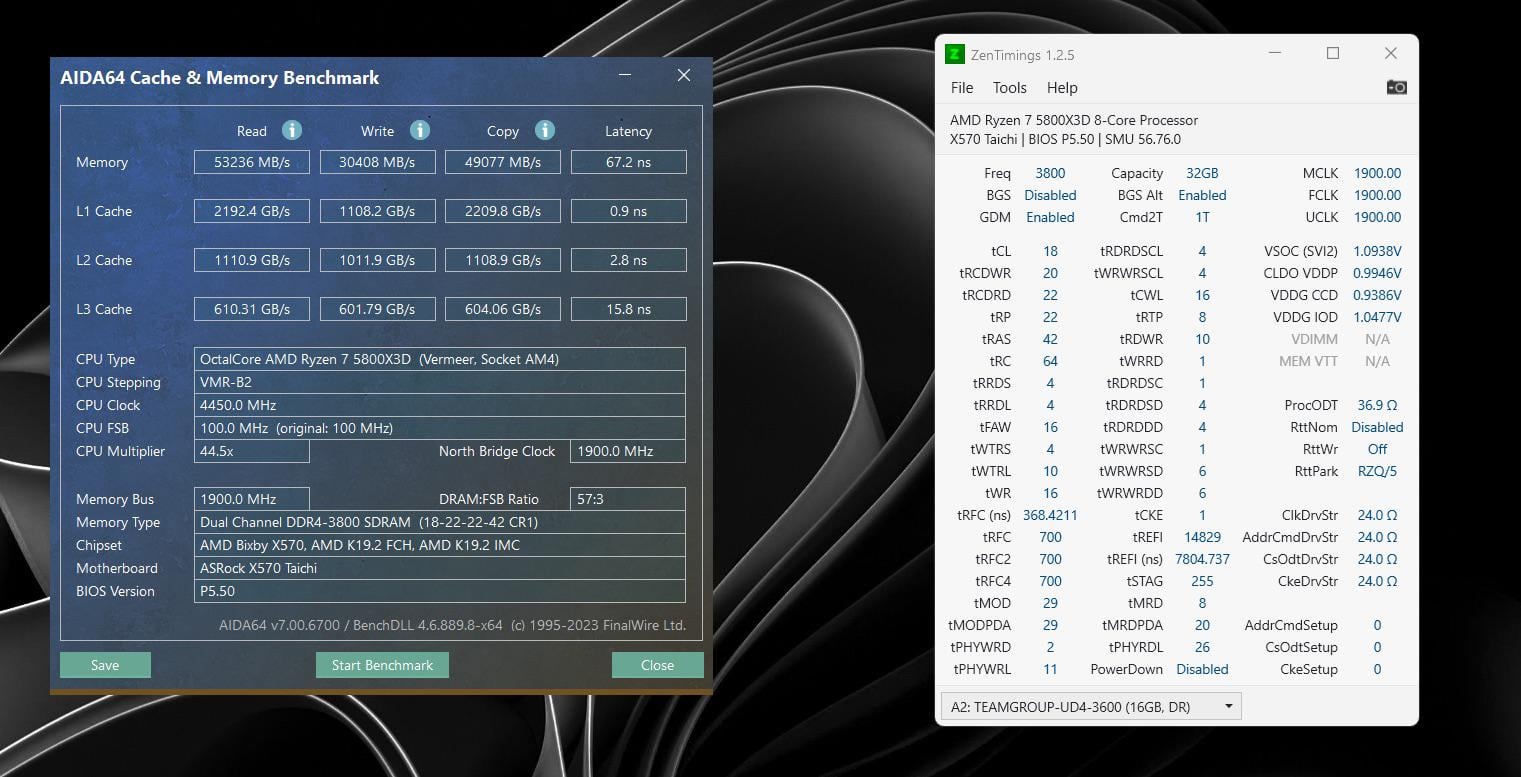Select the L3 Cache read value 610.31 GB/s

[x=252, y=309]
